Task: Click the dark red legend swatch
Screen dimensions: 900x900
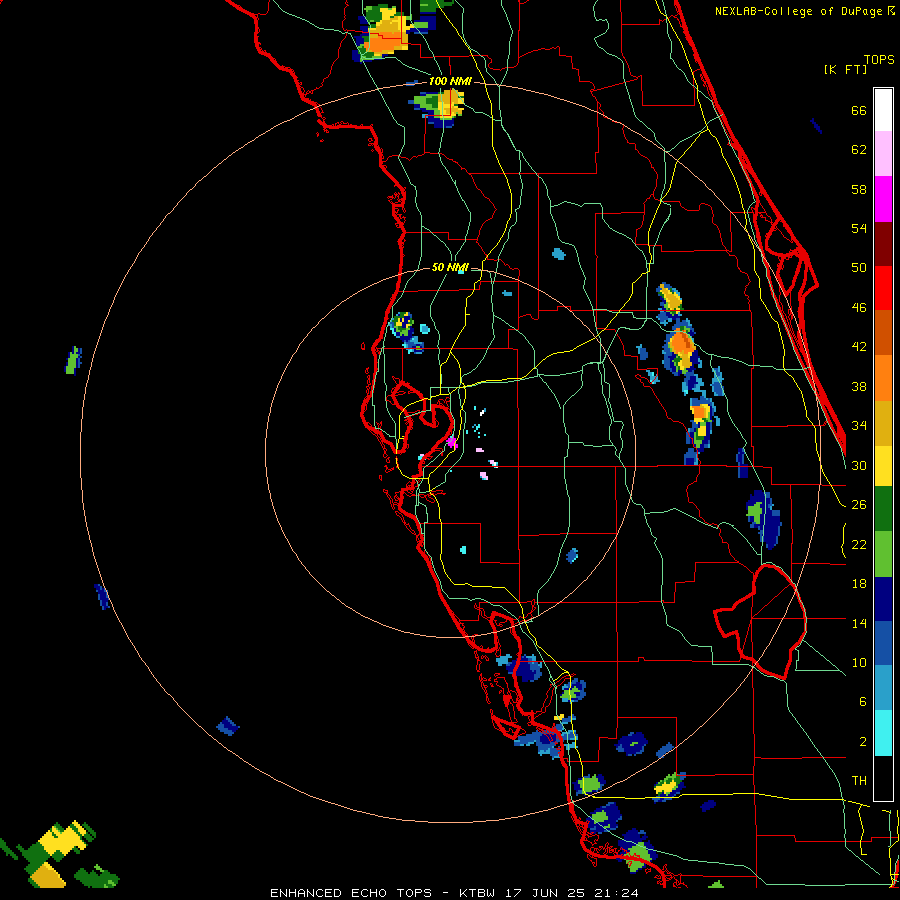Action: point(883,244)
